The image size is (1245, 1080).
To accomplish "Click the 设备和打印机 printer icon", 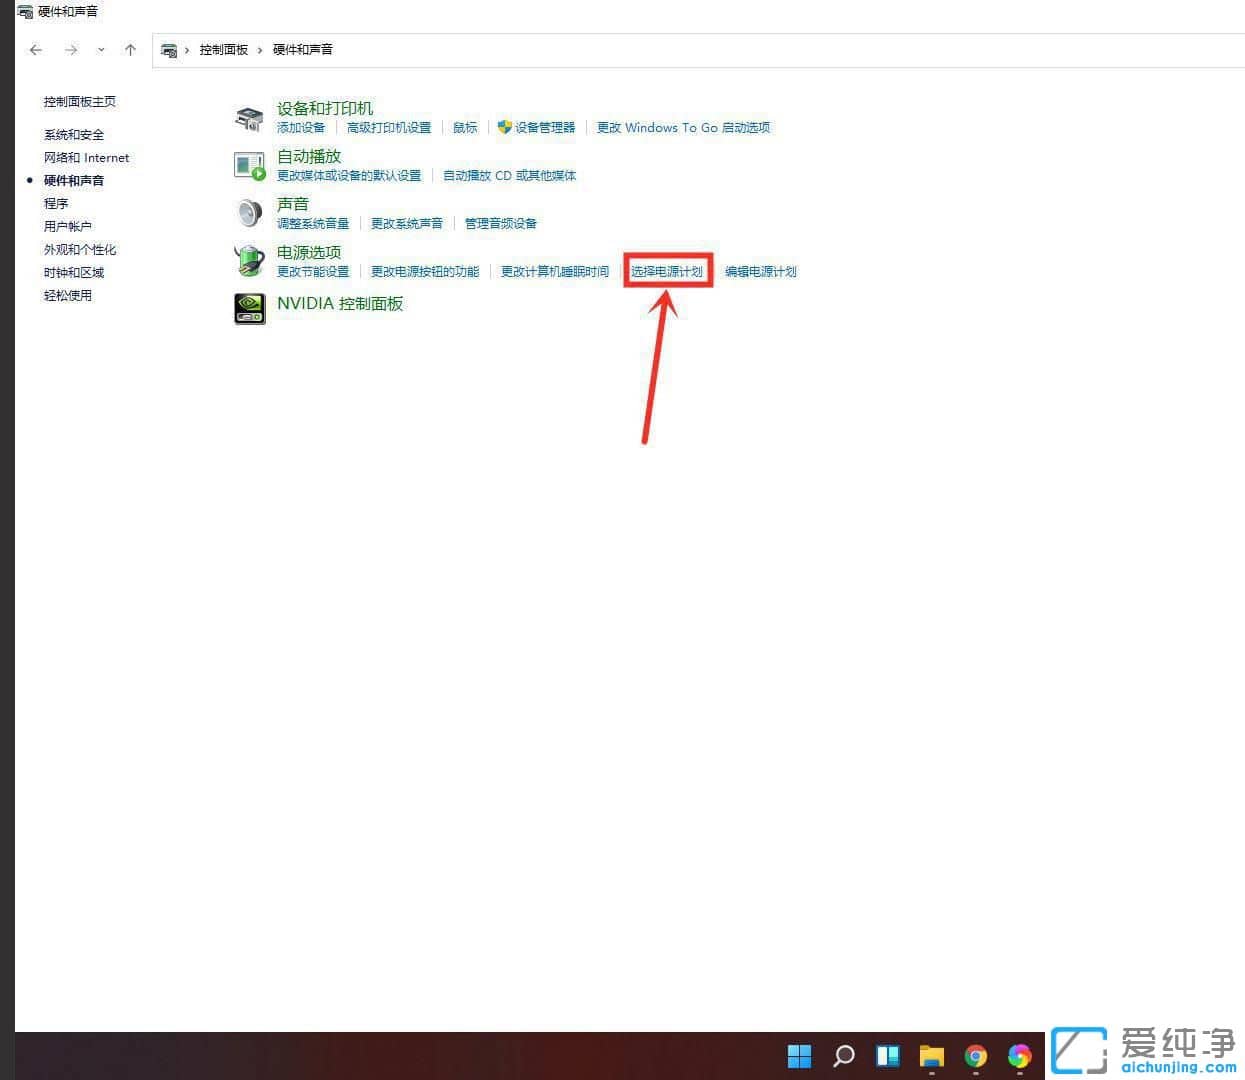I will [x=249, y=115].
